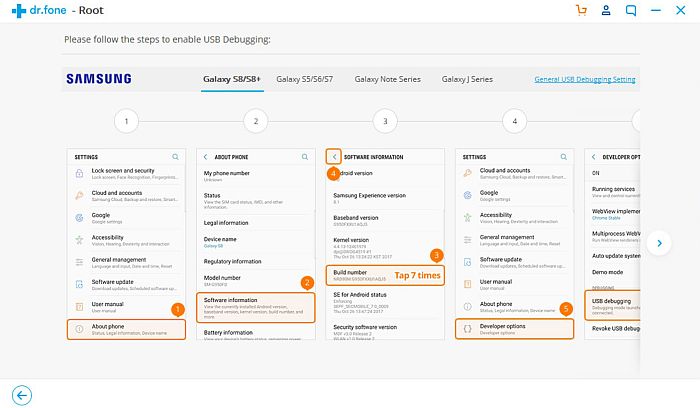This screenshot has height=408, width=700.
Task: Click the dr.fone logo icon
Action: pos(19,11)
